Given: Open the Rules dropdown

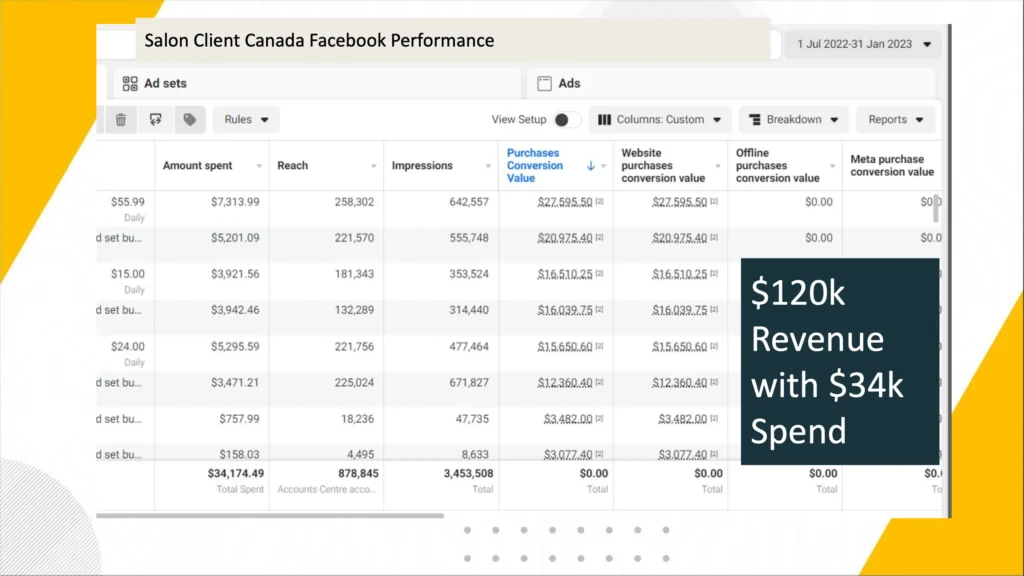Looking at the screenshot, I should click(246, 120).
